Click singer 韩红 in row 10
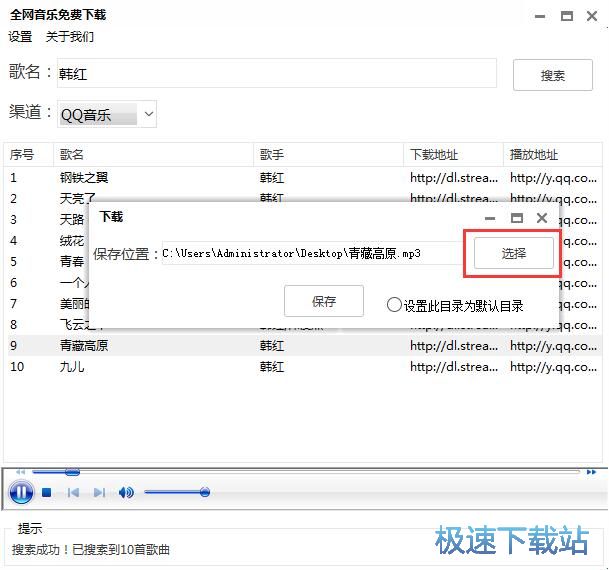Viewport: 609px width, 570px height. [x=272, y=367]
